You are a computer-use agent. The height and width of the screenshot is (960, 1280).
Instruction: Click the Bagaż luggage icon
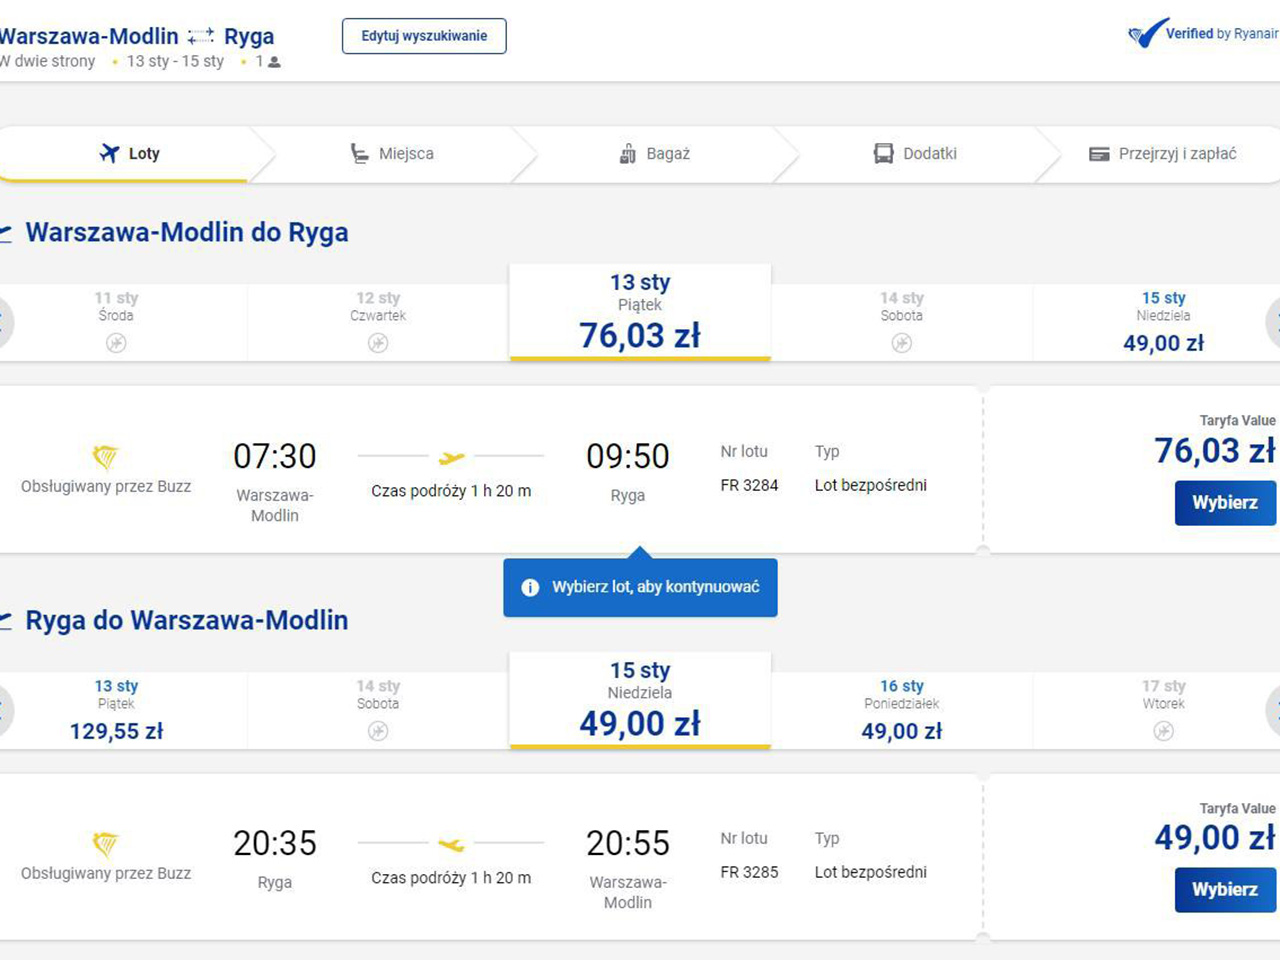pyautogui.click(x=627, y=153)
